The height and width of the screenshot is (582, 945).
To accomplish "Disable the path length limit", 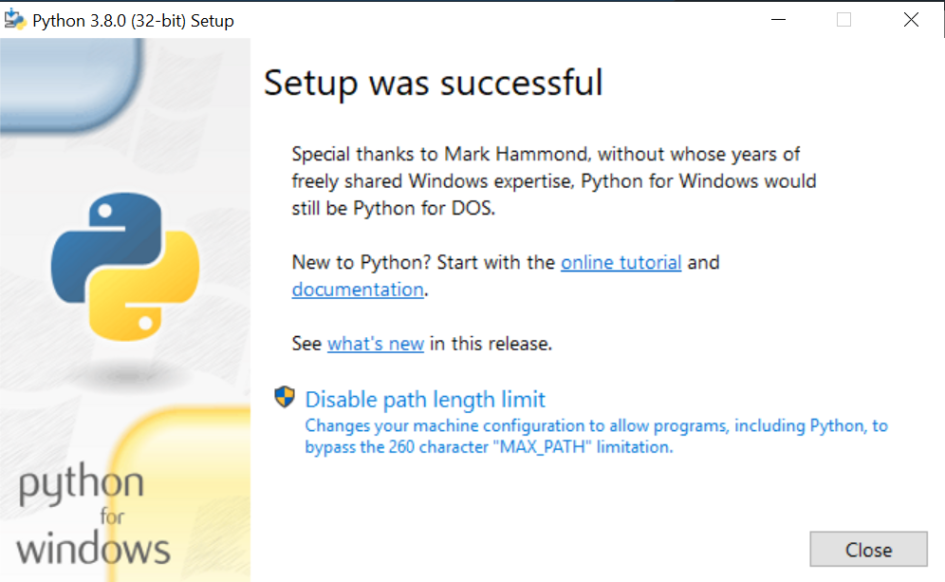I will (425, 399).
